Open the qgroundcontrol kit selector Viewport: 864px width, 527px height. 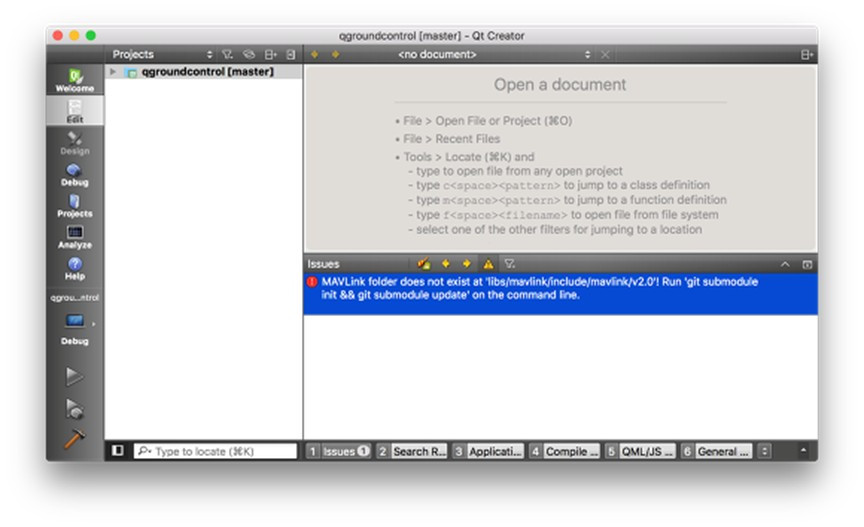pyautogui.click(x=75, y=321)
